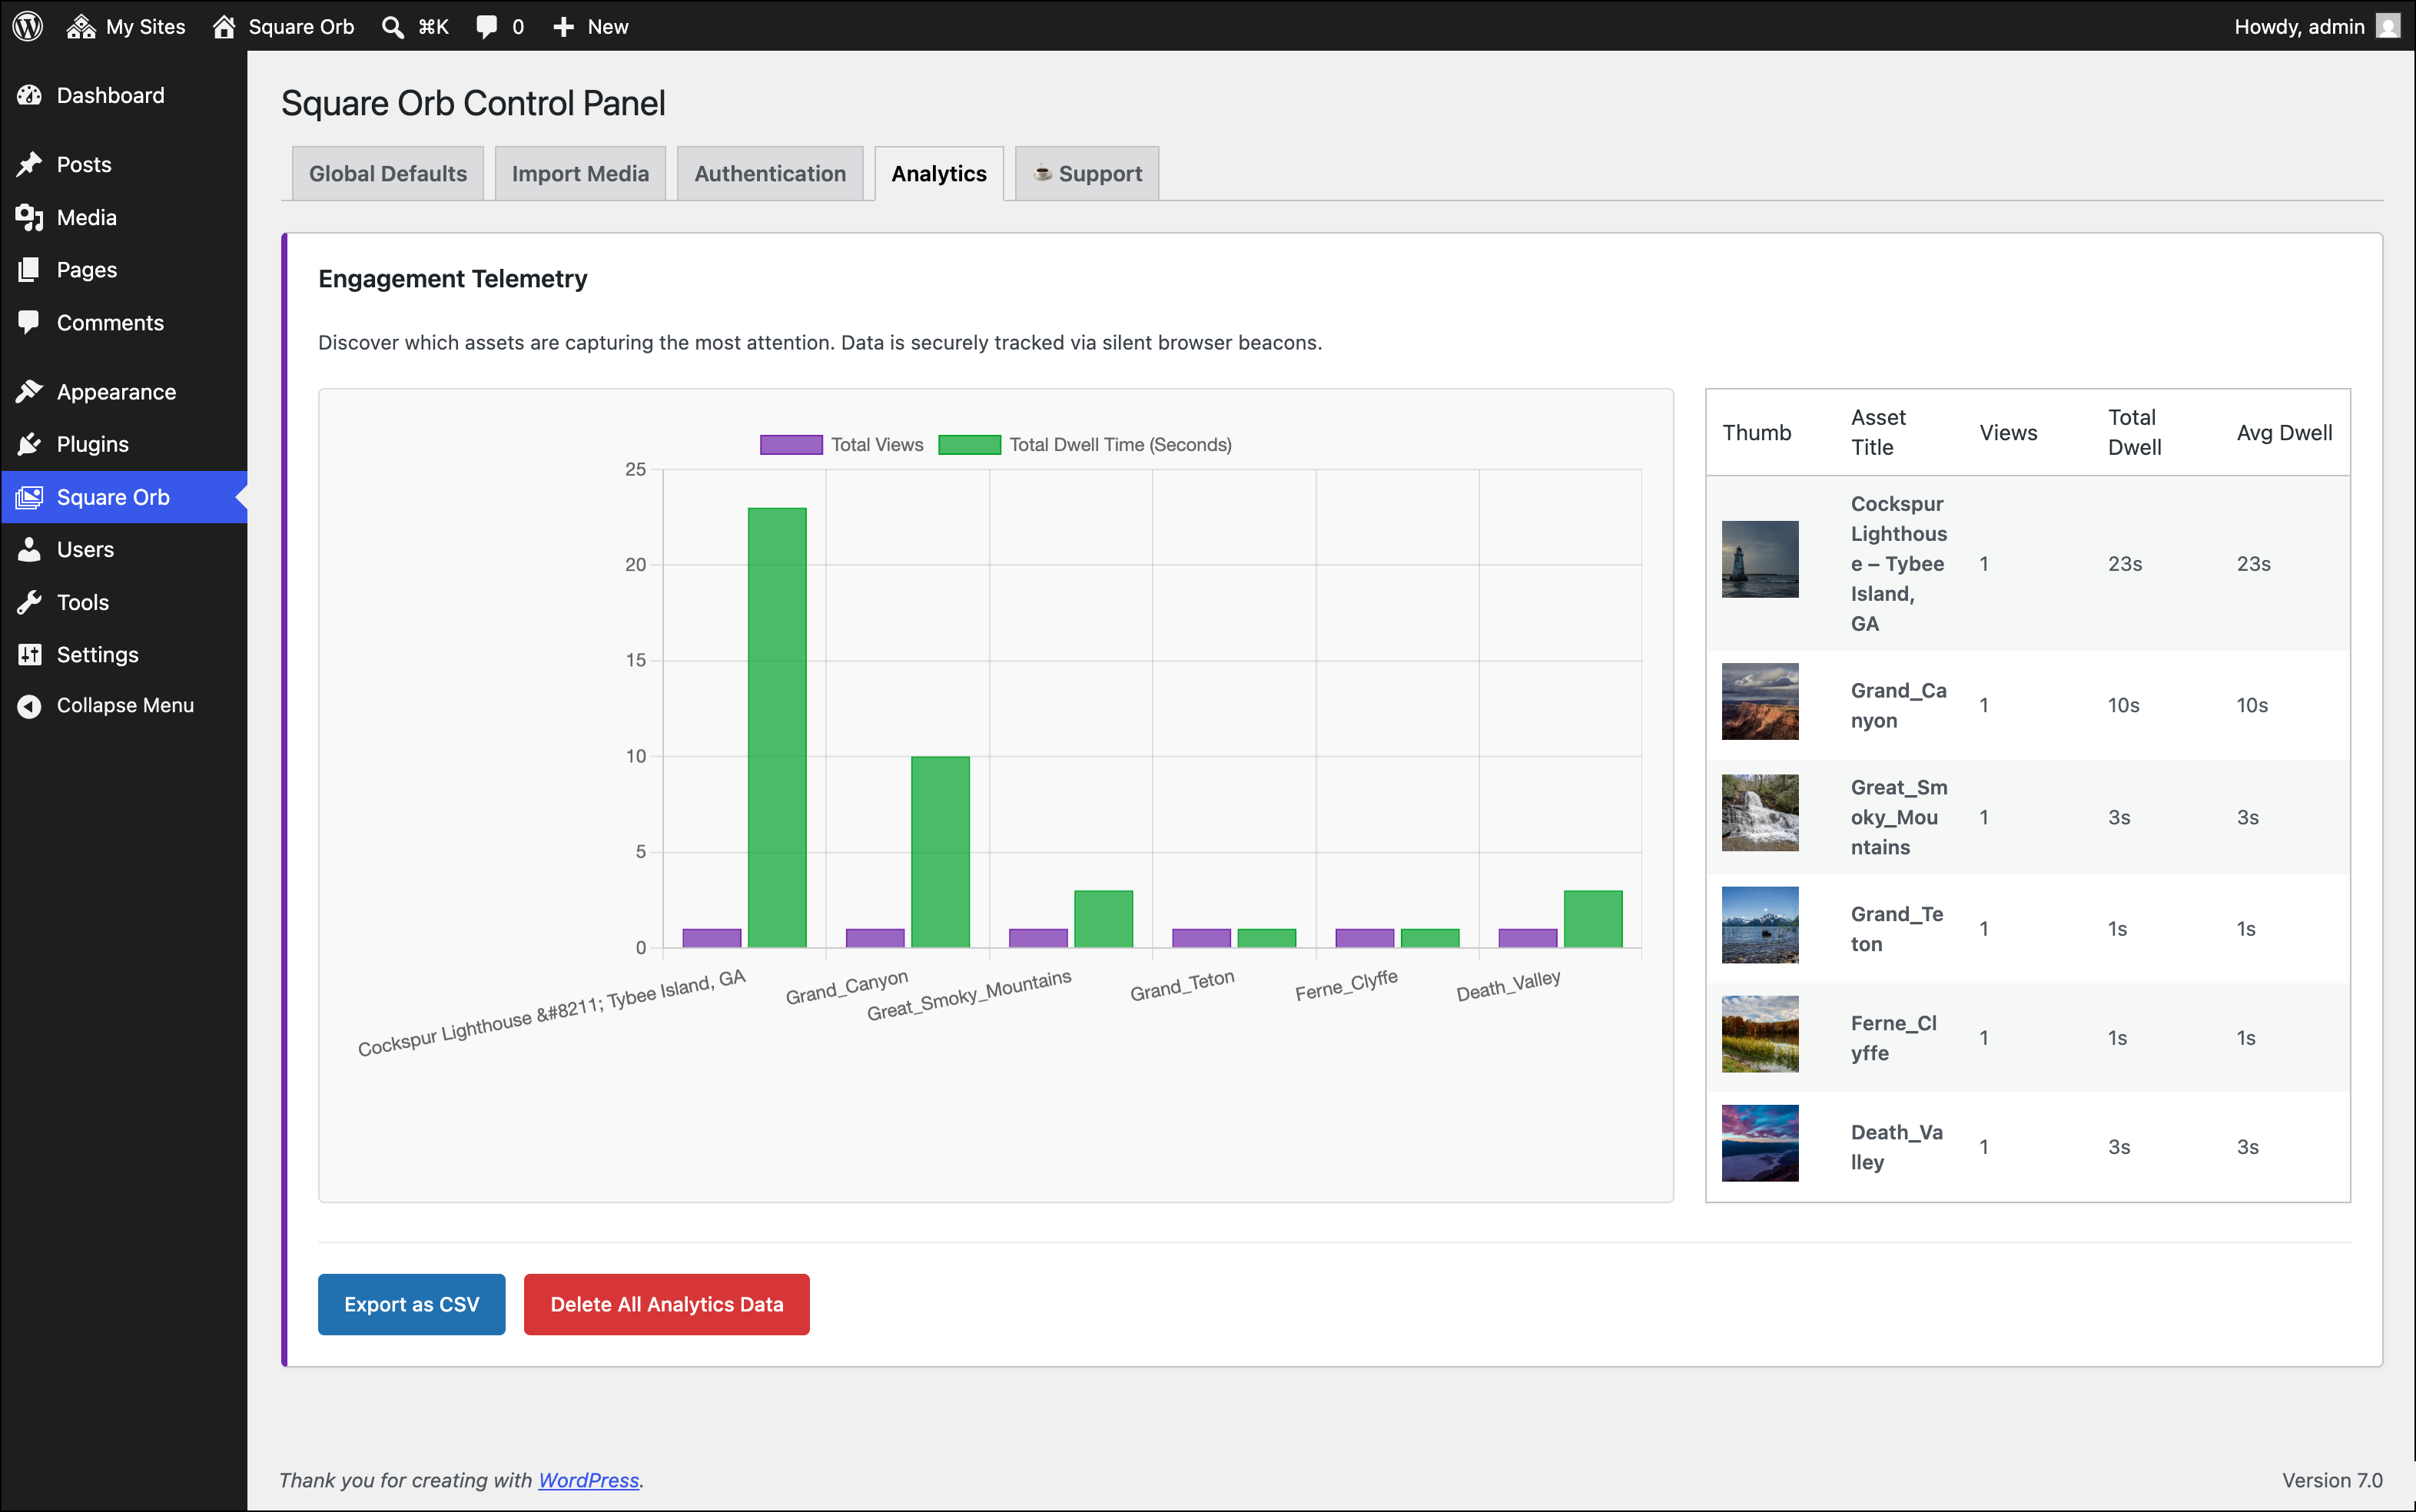Click the Square Orb gallery icon in sidebar
The image size is (2416, 1512).
(x=30, y=497)
